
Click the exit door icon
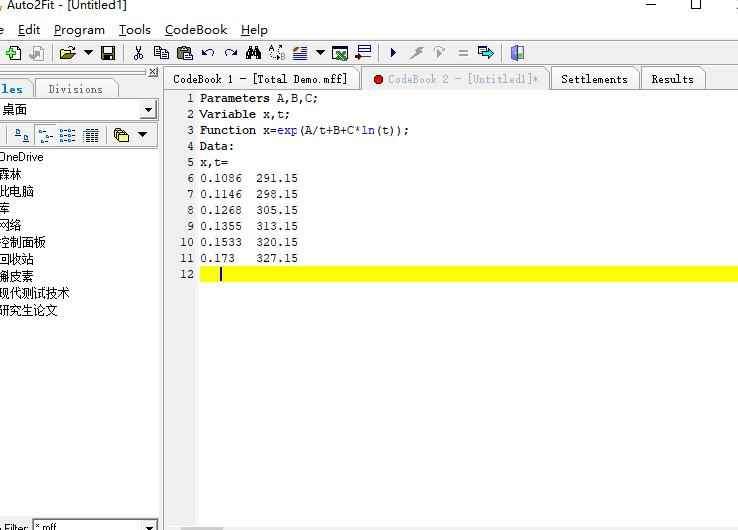click(x=517, y=53)
